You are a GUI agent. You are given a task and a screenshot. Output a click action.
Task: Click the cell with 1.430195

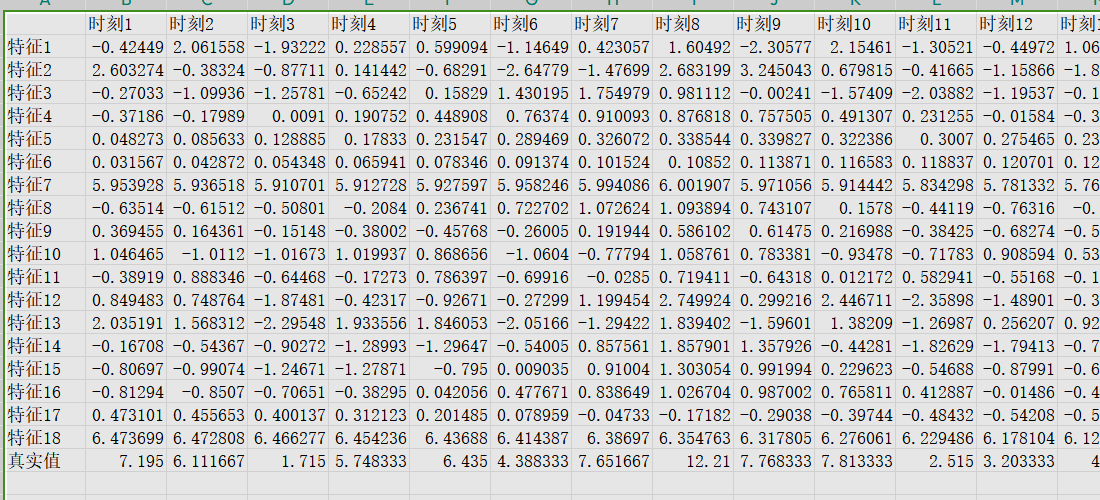531,93
